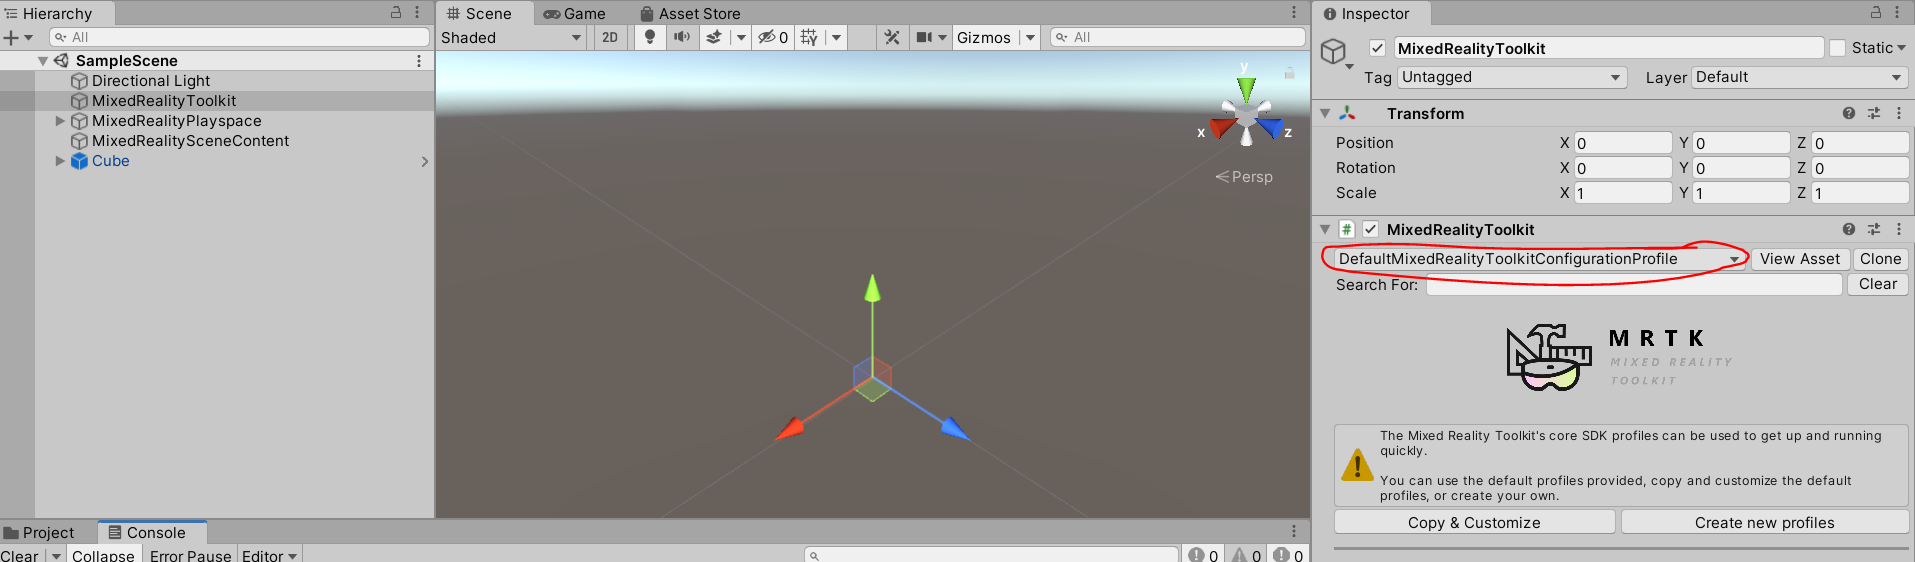Collapse the Transform component
Image resolution: width=1915 pixels, height=562 pixels.
(1325, 114)
